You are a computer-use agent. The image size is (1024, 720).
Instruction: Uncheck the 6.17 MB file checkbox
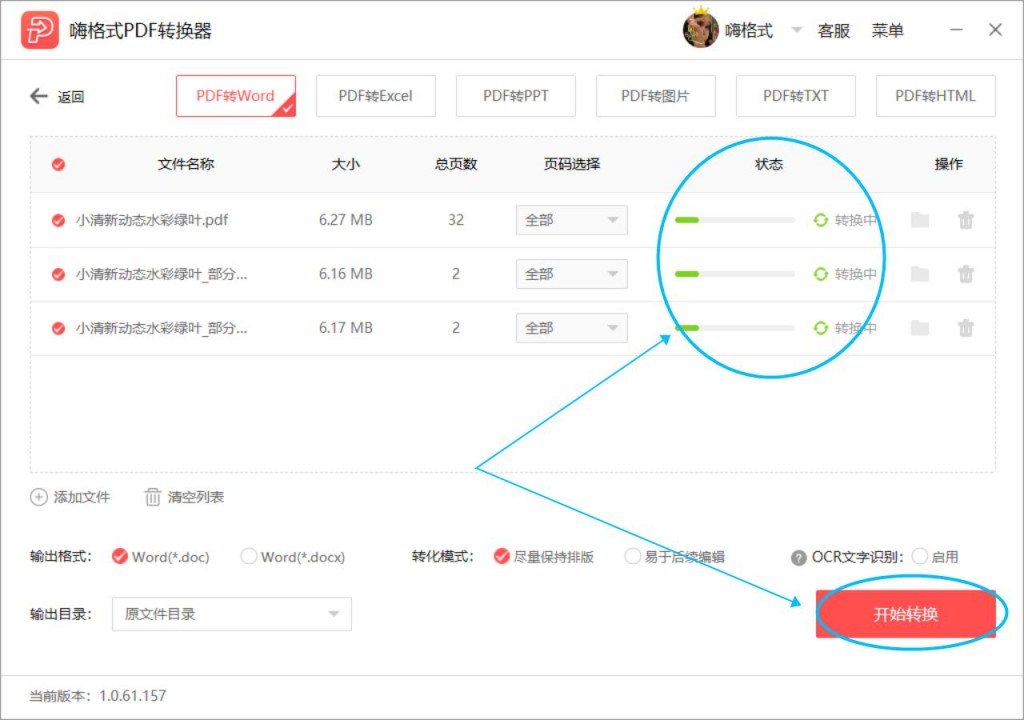point(58,328)
